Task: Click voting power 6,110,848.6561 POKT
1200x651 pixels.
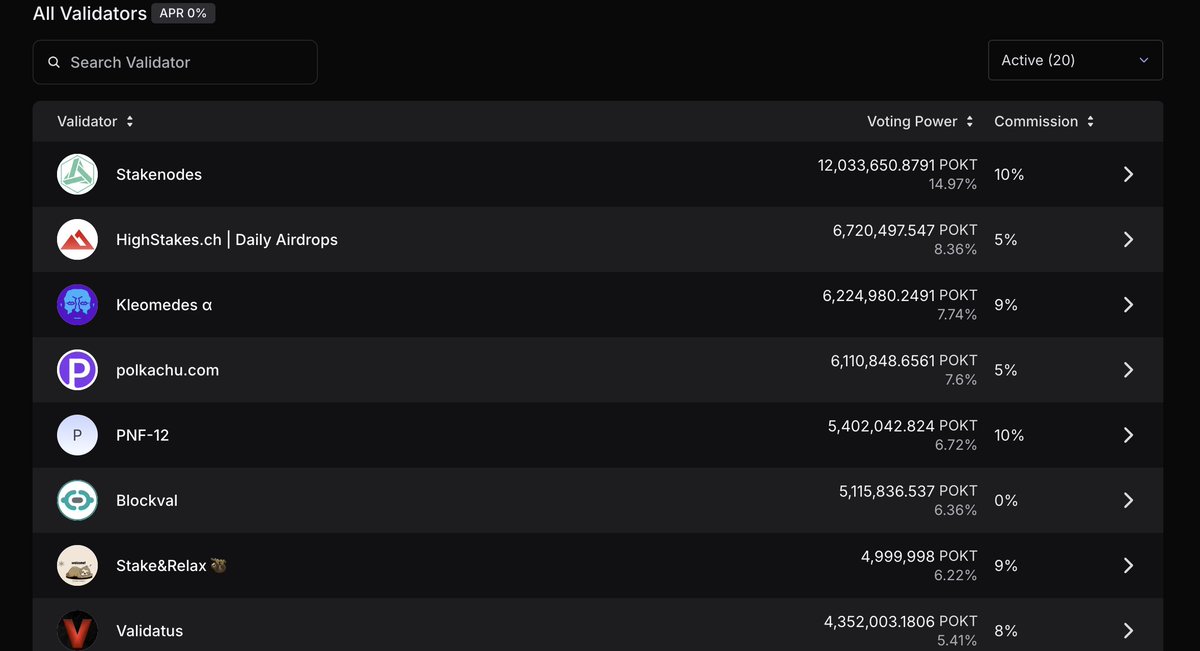Action: click(x=904, y=360)
